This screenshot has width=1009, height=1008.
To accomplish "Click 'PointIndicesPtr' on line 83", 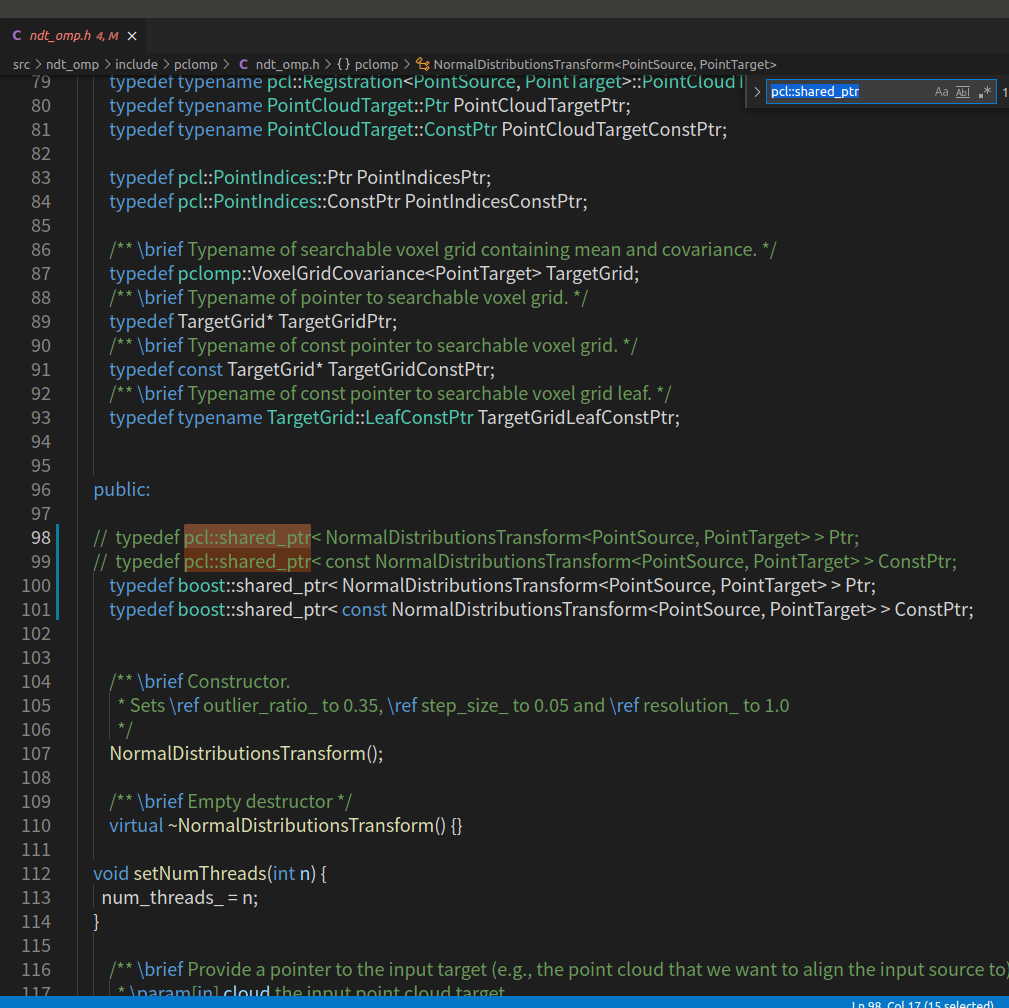I will pyautogui.click(x=421, y=178).
